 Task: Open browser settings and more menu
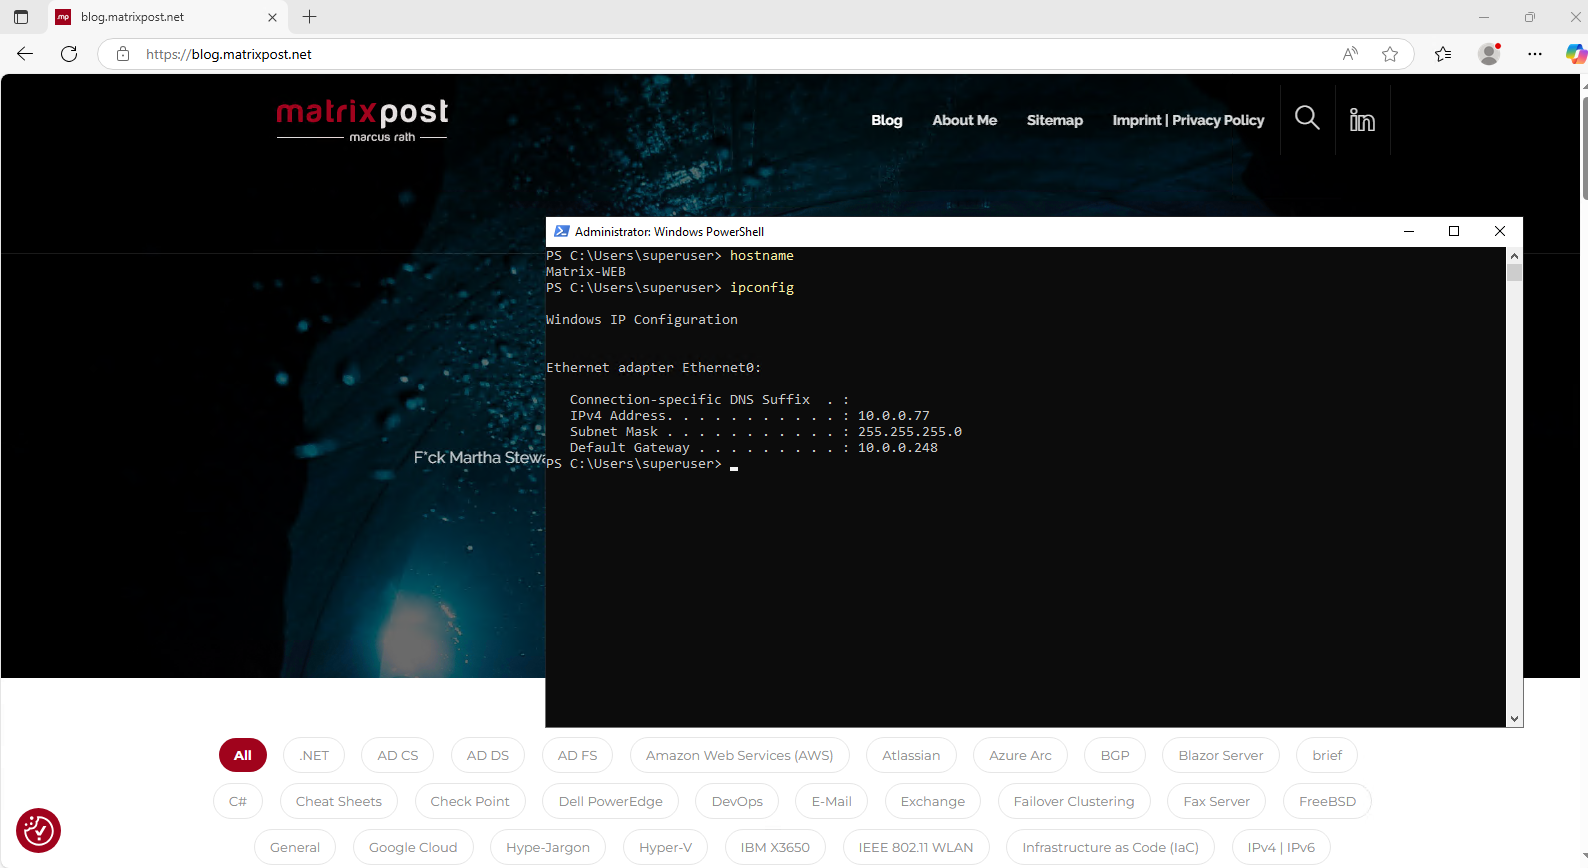click(x=1535, y=54)
